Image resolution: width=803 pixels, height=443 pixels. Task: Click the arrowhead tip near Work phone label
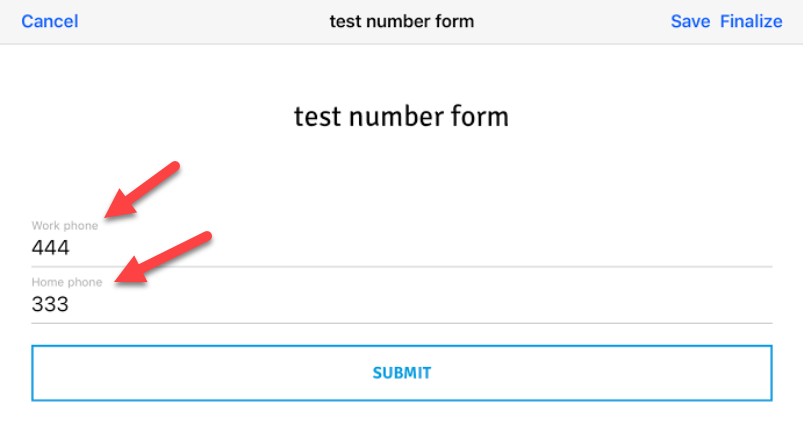click(x=108, y=212)
